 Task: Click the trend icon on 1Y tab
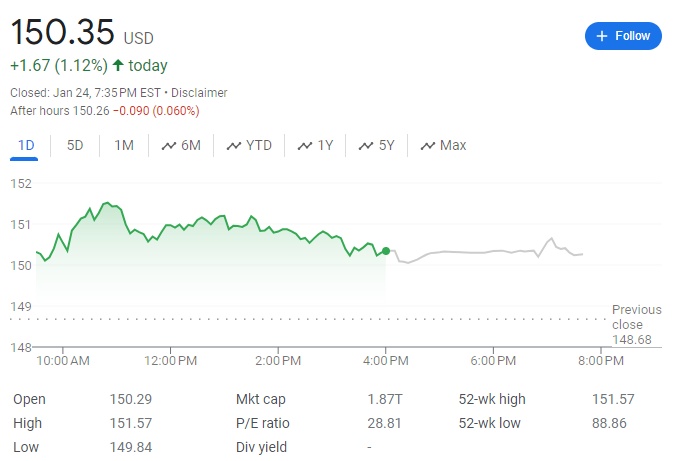tap(304, 146)
